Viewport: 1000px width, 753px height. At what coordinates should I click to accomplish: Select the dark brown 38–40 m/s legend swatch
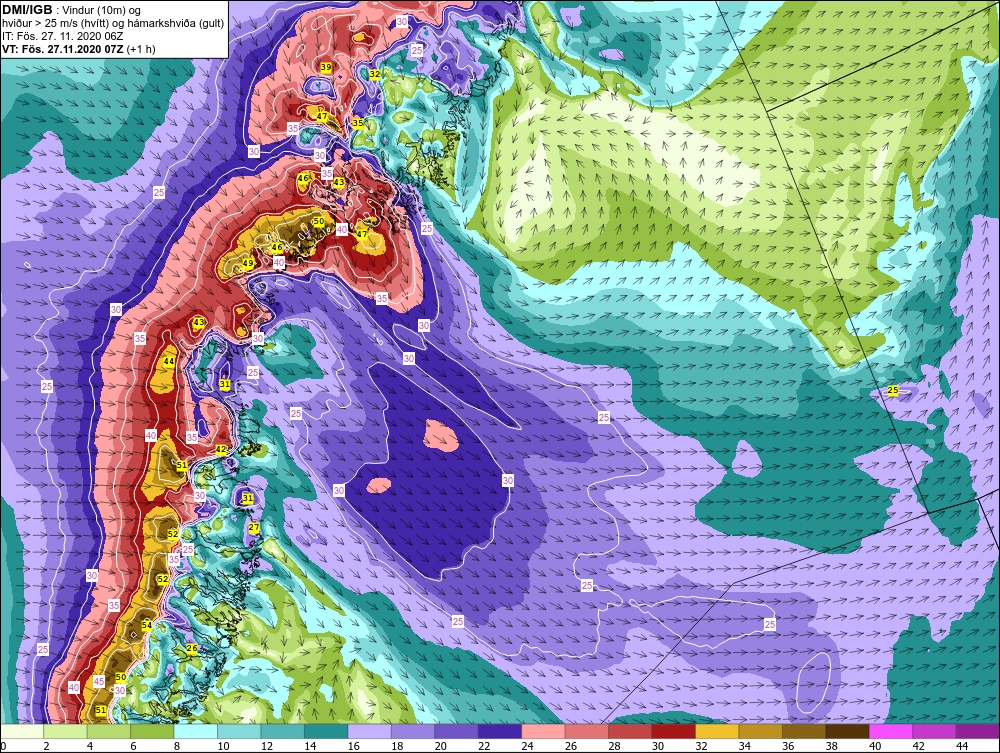(x=848, y=731)
